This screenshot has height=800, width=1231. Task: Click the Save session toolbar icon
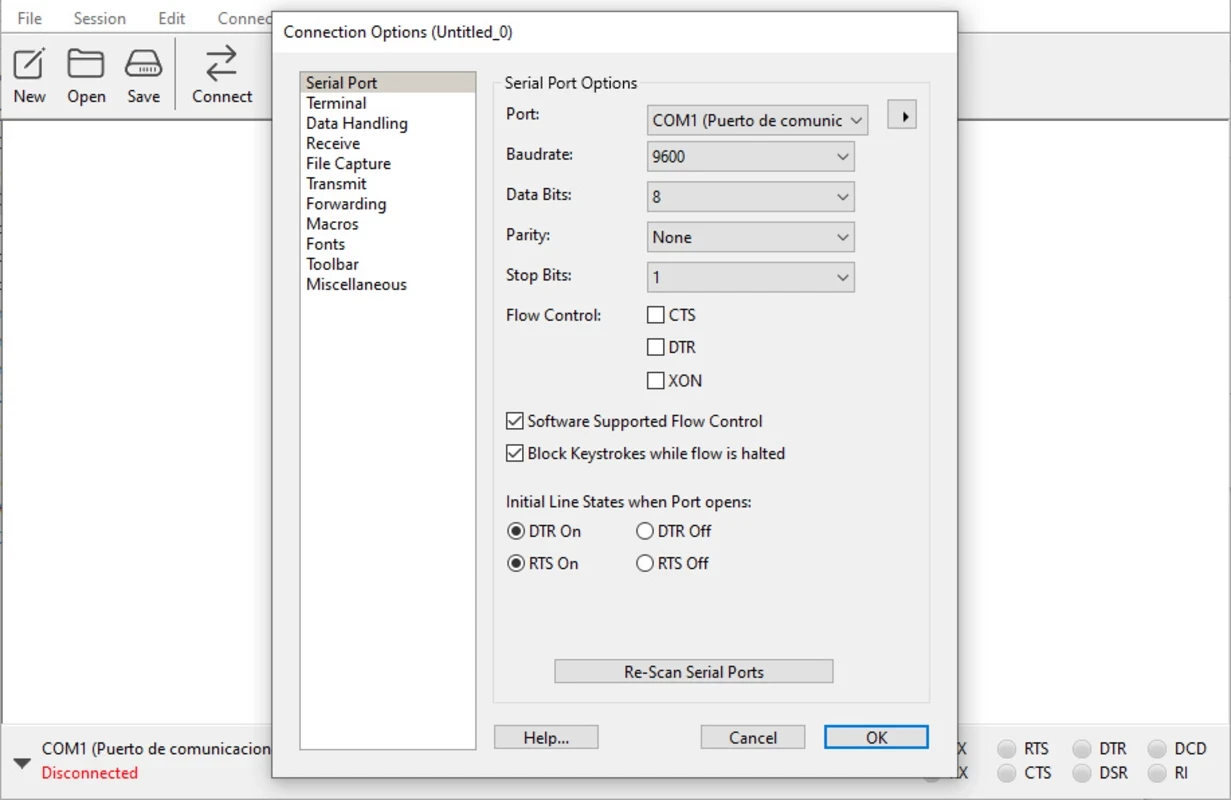pyautogui.click(x=143, y=64)
